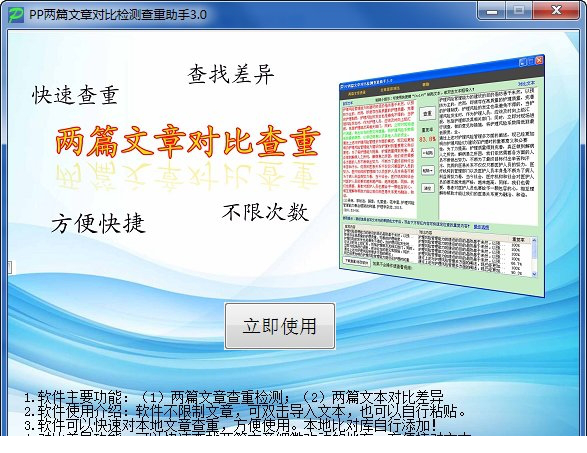Click the line 2.软件使用介绍 description
Screen dimensions: 587x453
pos(245,411)
